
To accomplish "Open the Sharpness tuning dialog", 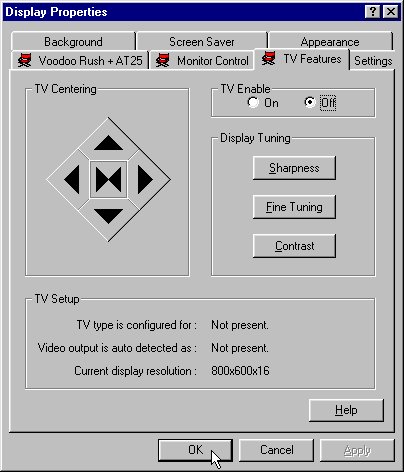I will (294, 168).
